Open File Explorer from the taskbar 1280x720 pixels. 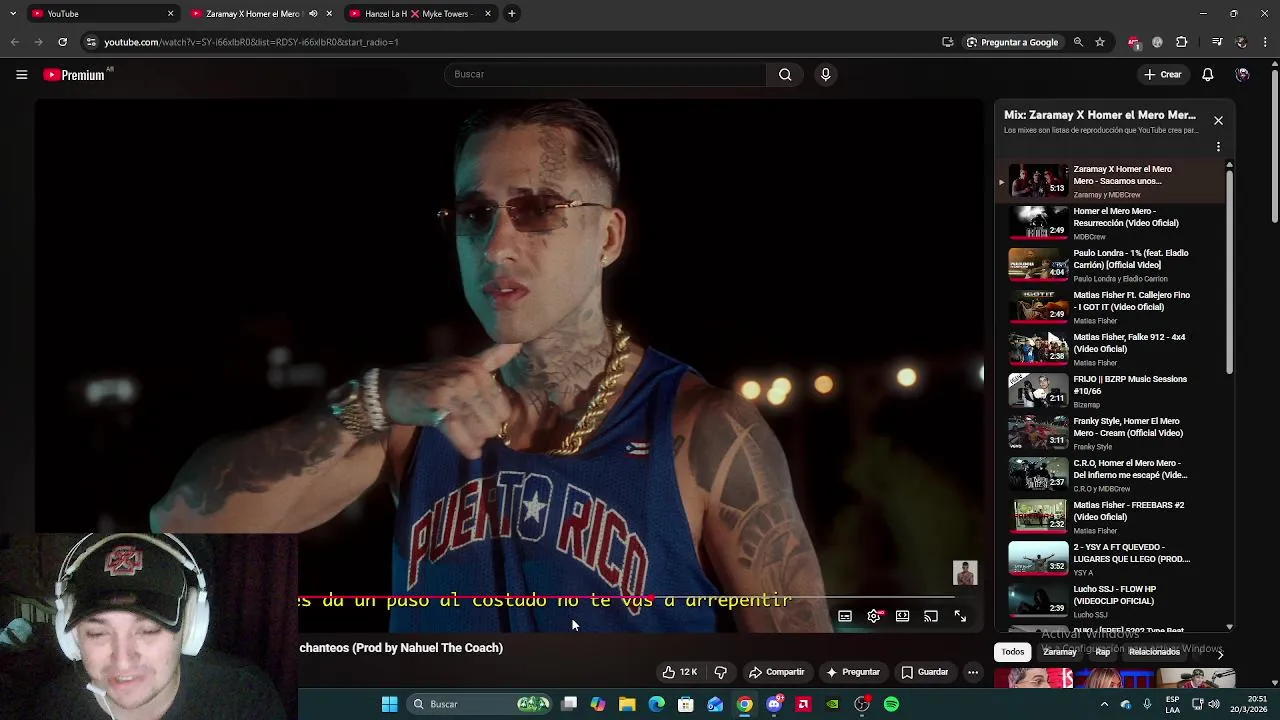click(627, 704)
